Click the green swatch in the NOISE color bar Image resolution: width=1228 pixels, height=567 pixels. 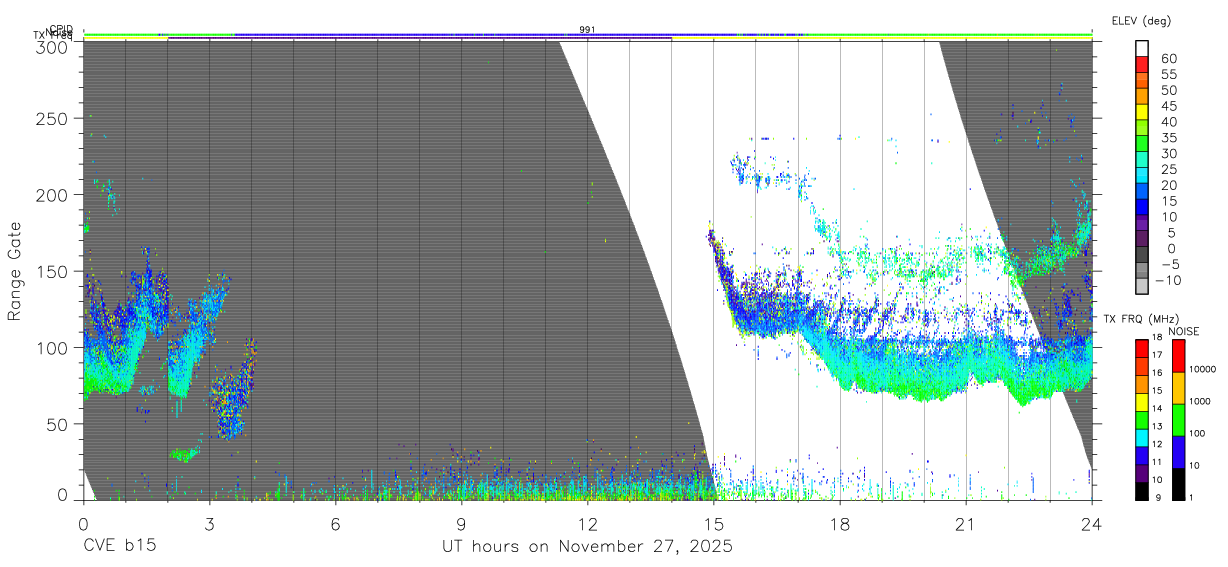[1179, 418]
